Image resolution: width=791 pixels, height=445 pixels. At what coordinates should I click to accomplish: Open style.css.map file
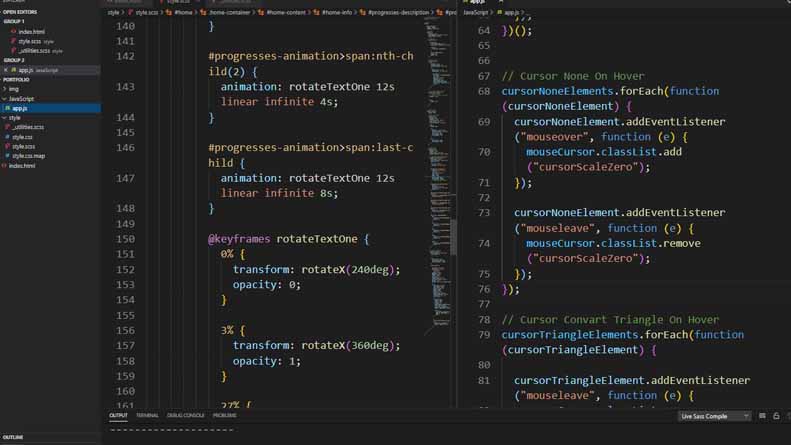[x=28, y=156]
